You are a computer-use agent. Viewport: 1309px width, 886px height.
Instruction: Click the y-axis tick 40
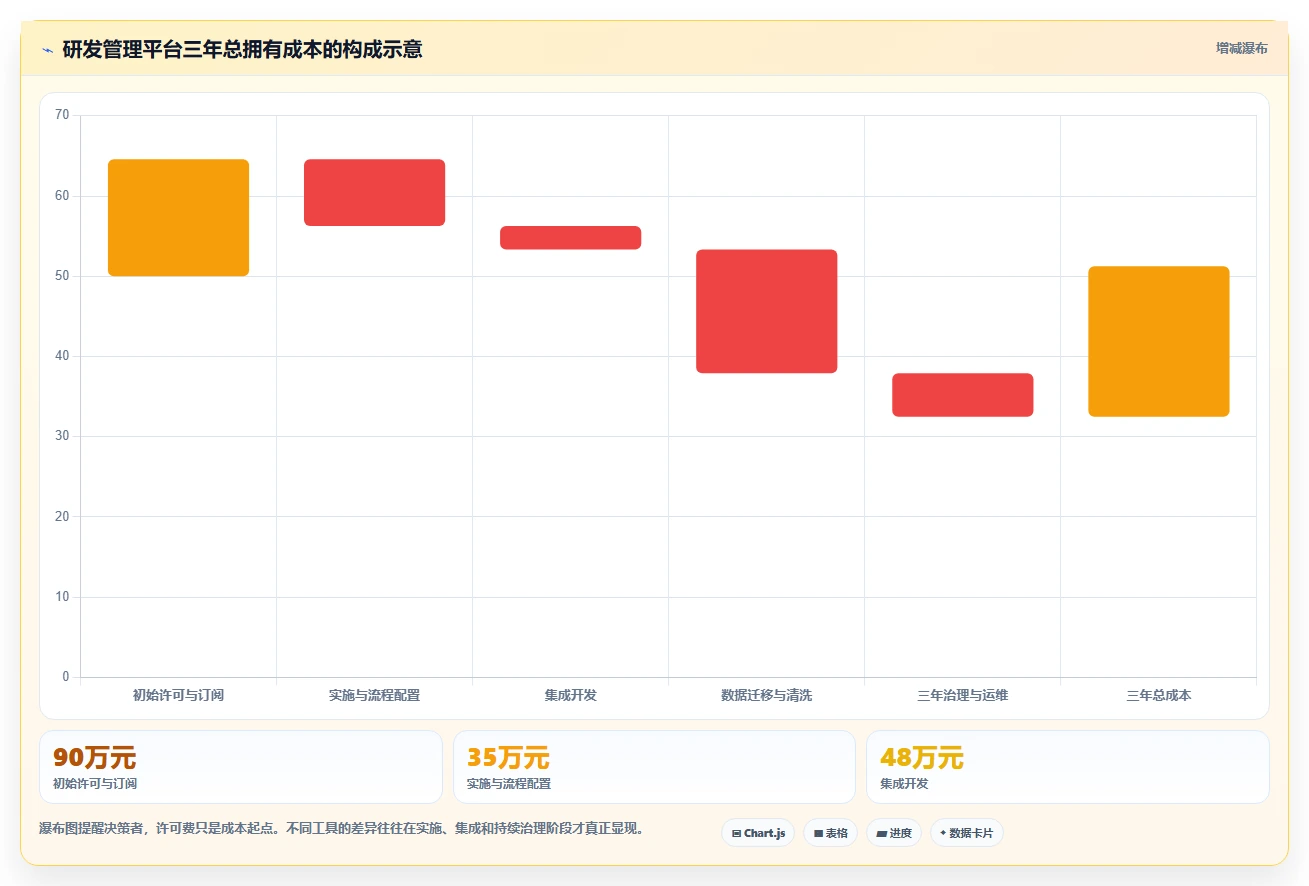tap(62, 356)
